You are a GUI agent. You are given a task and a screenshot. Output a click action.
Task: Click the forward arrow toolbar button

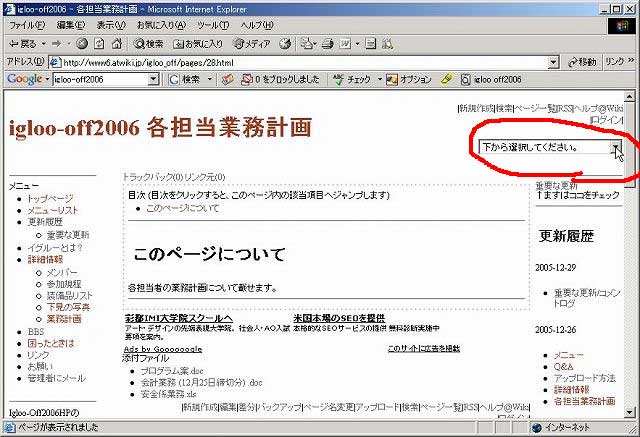[x=57, y=44]
